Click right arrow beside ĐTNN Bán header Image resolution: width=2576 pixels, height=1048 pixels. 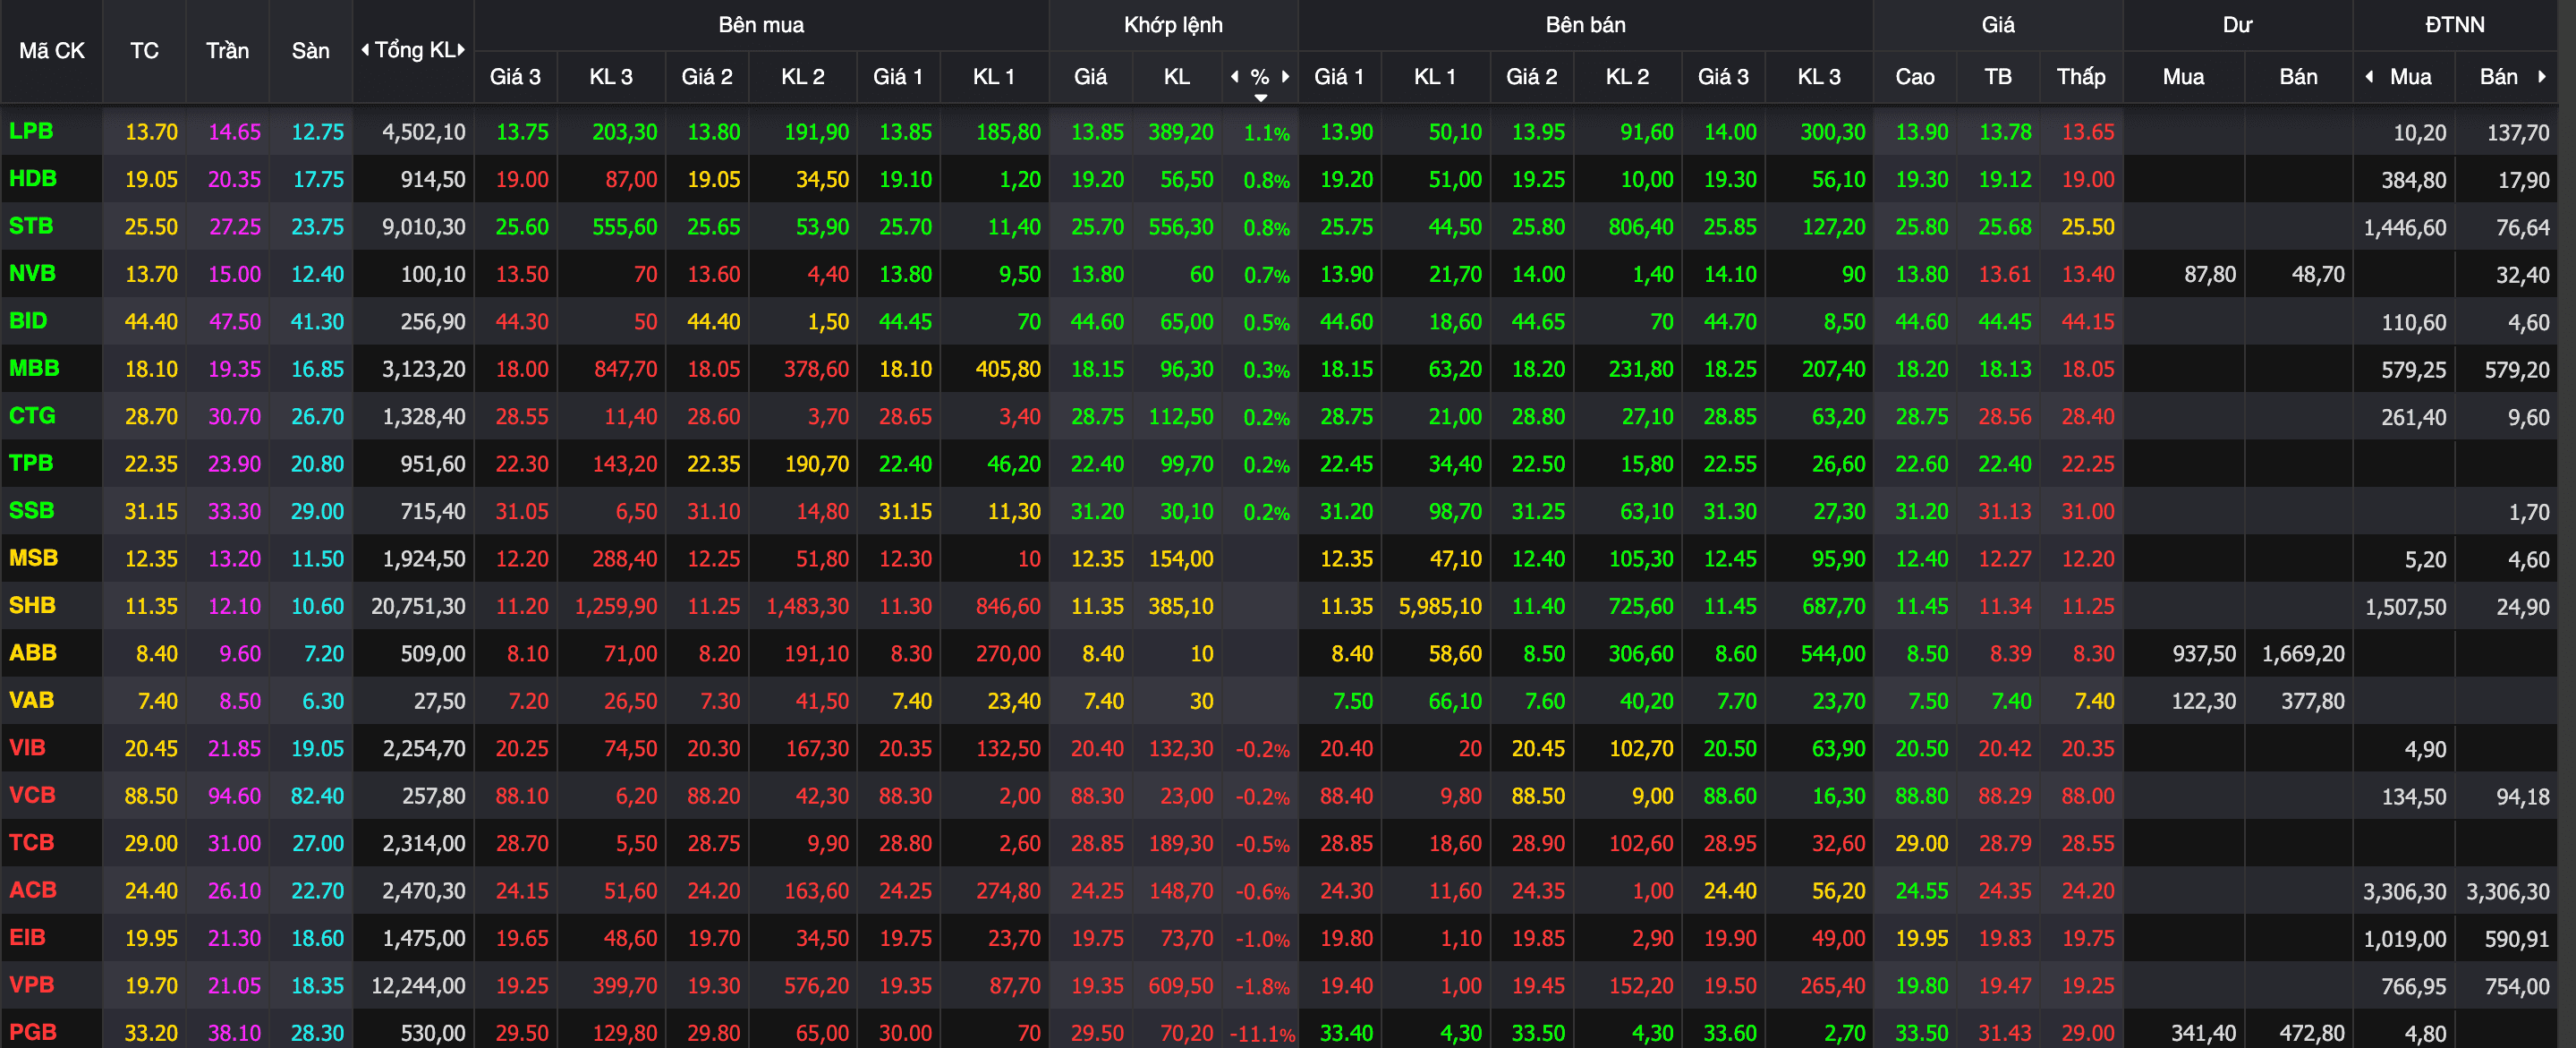click(x=2541, y=77)
